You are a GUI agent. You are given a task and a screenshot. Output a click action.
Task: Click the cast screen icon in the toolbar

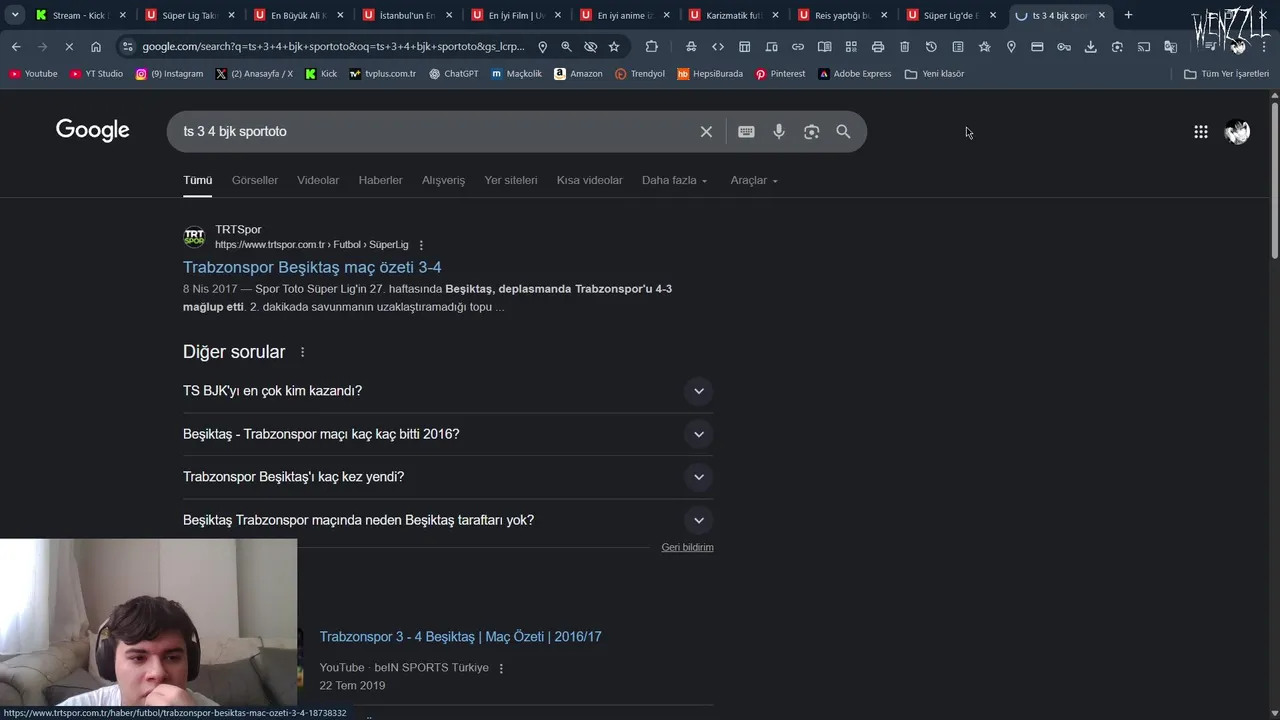point(1144,47)
